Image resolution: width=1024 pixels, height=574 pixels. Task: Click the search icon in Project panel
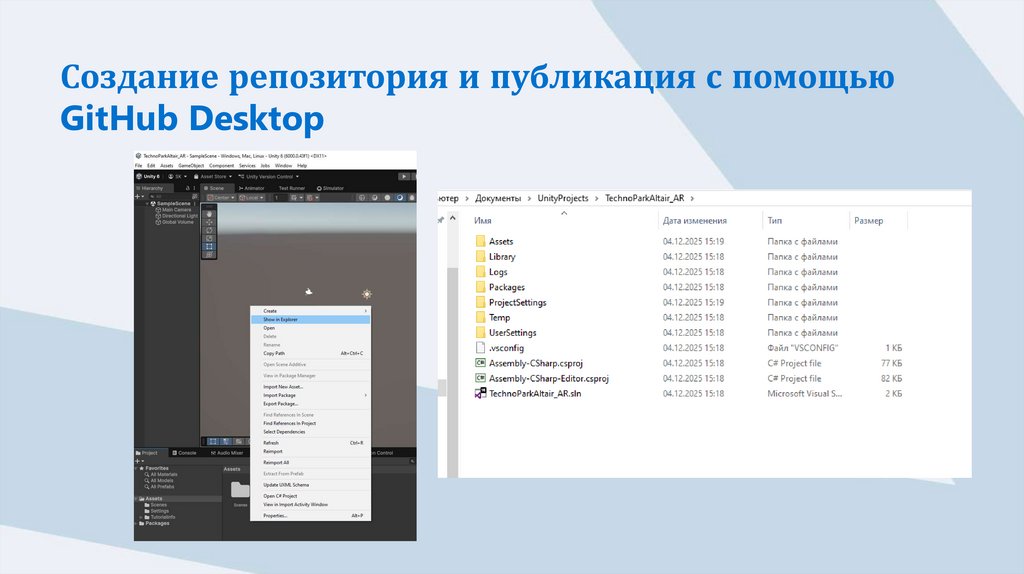point(412,461)
